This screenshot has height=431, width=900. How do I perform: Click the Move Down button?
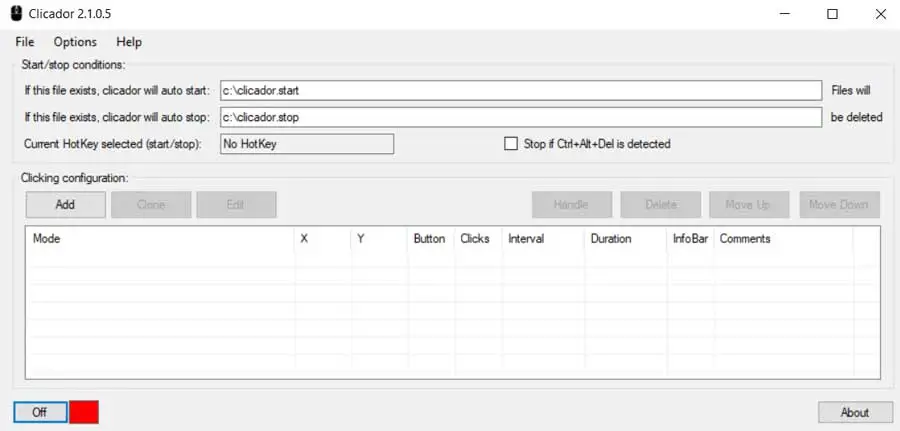tap(839, 204)
